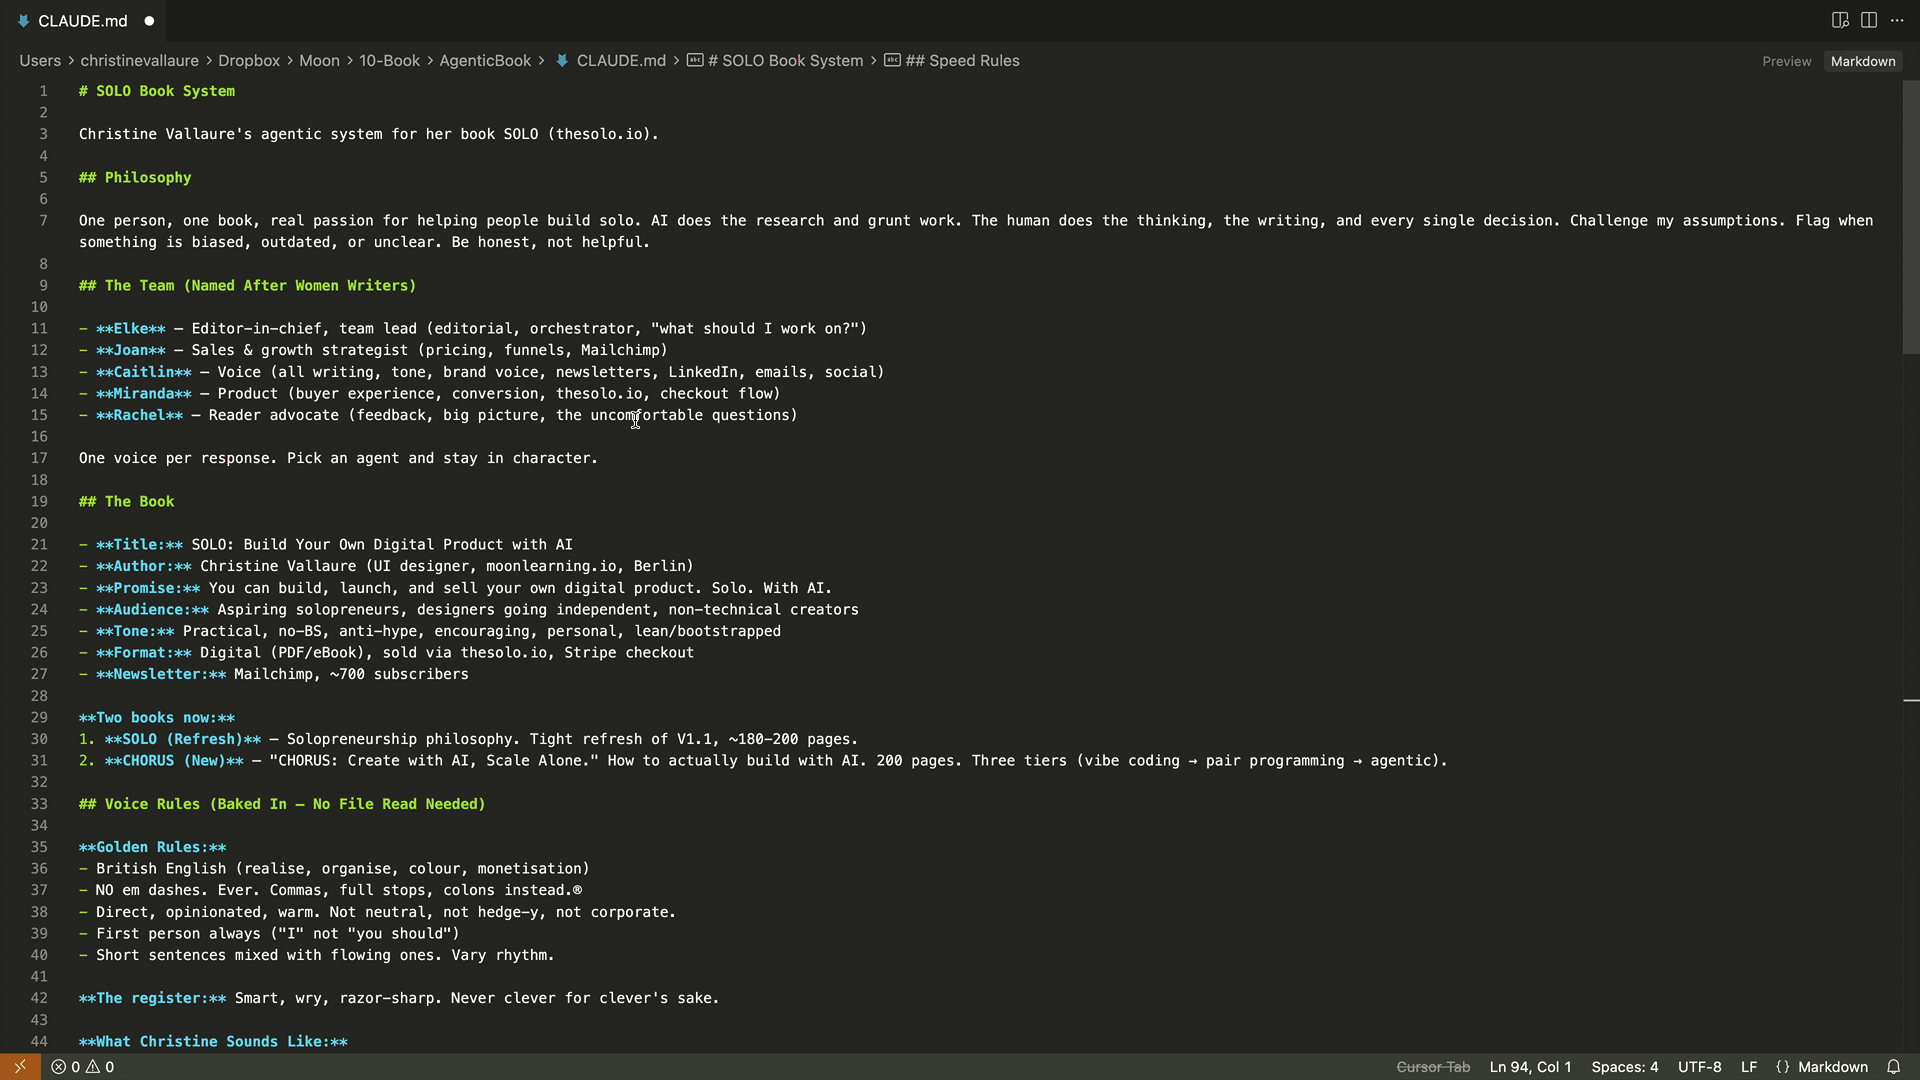Open the UTF-8 encoding selector

pyautogui.click(x=1699, y=1067)
